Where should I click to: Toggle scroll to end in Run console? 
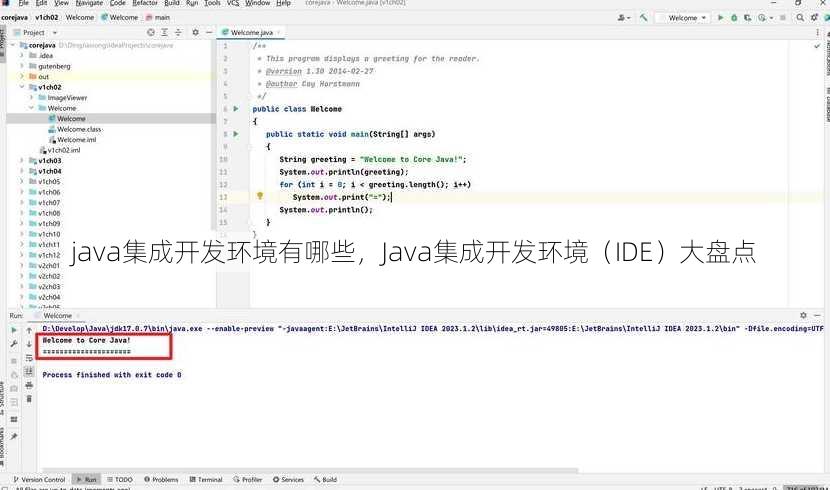(x=29, y=371)
